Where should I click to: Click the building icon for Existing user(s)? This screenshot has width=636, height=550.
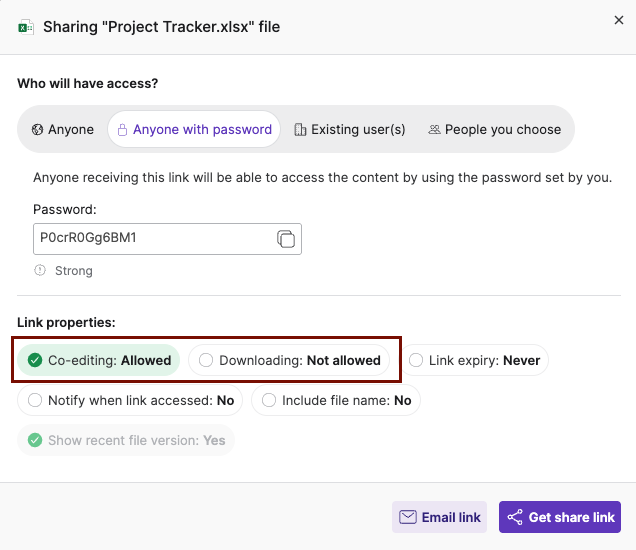[300, 130]
